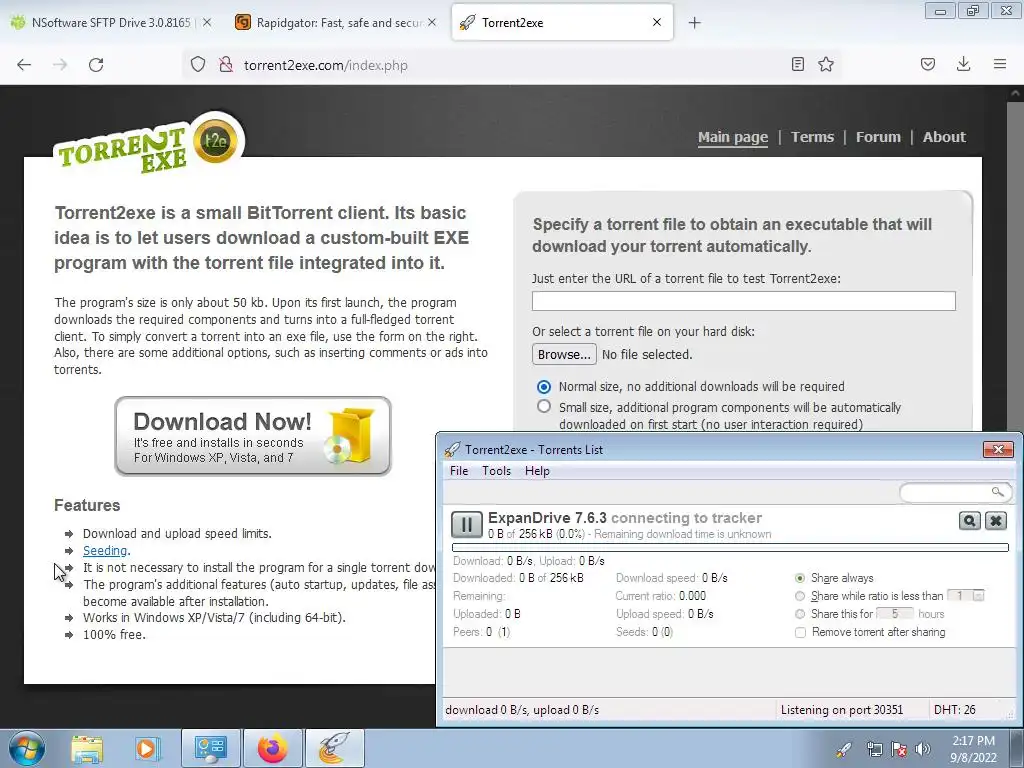
Task: Select Share while ratio is less than
Action: pos(800,596)
